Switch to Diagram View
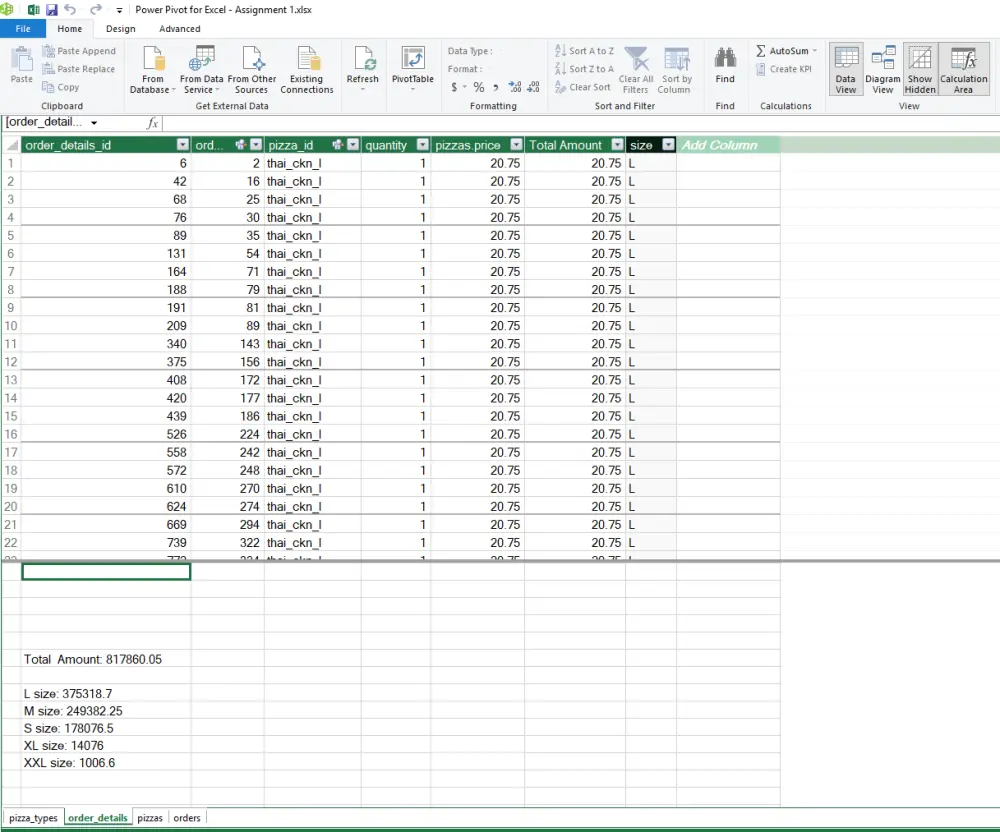 (x=883, y=70)
